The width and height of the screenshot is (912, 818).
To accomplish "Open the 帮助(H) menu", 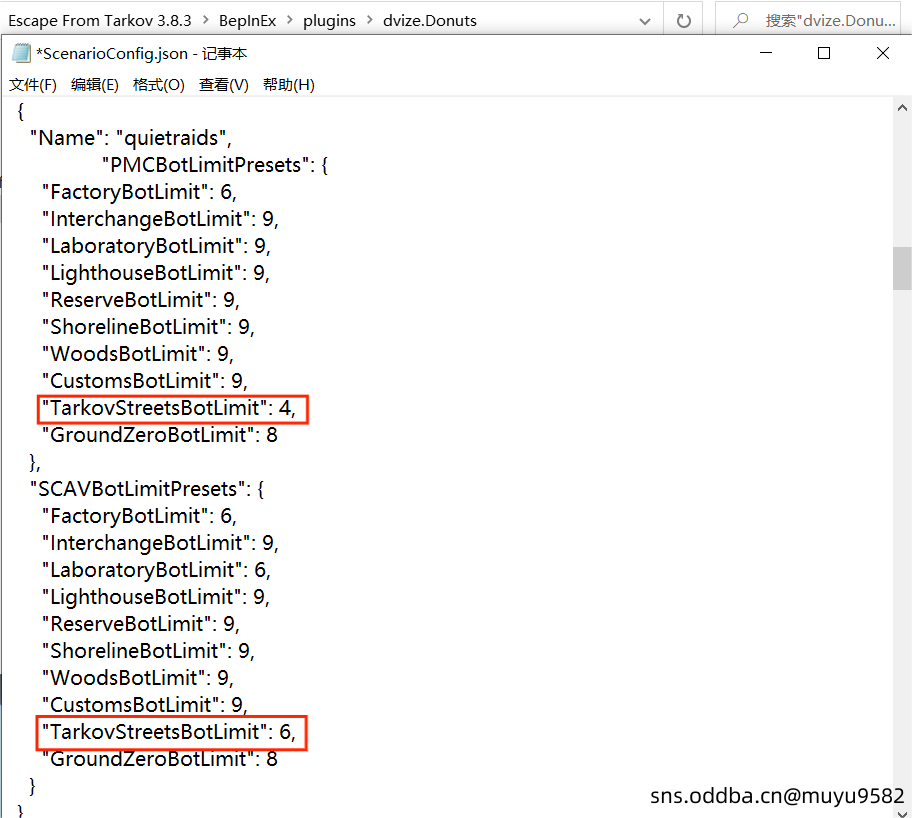I will (x=289, y=85).
